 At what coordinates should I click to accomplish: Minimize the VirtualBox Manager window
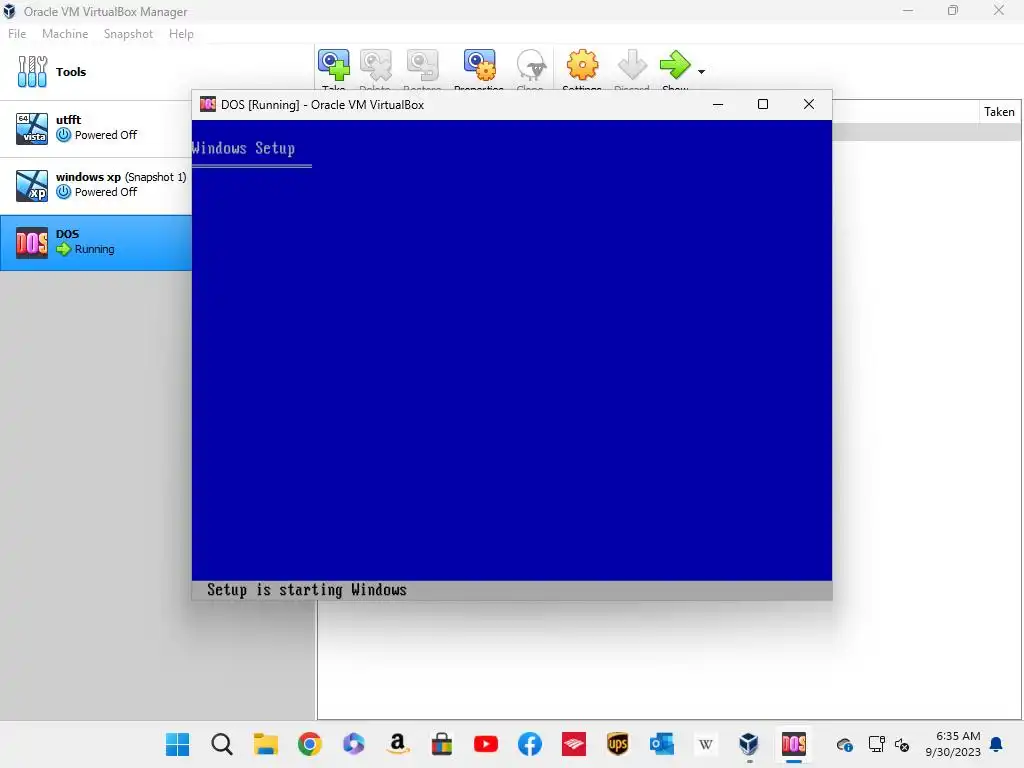(x=908, y=10)
